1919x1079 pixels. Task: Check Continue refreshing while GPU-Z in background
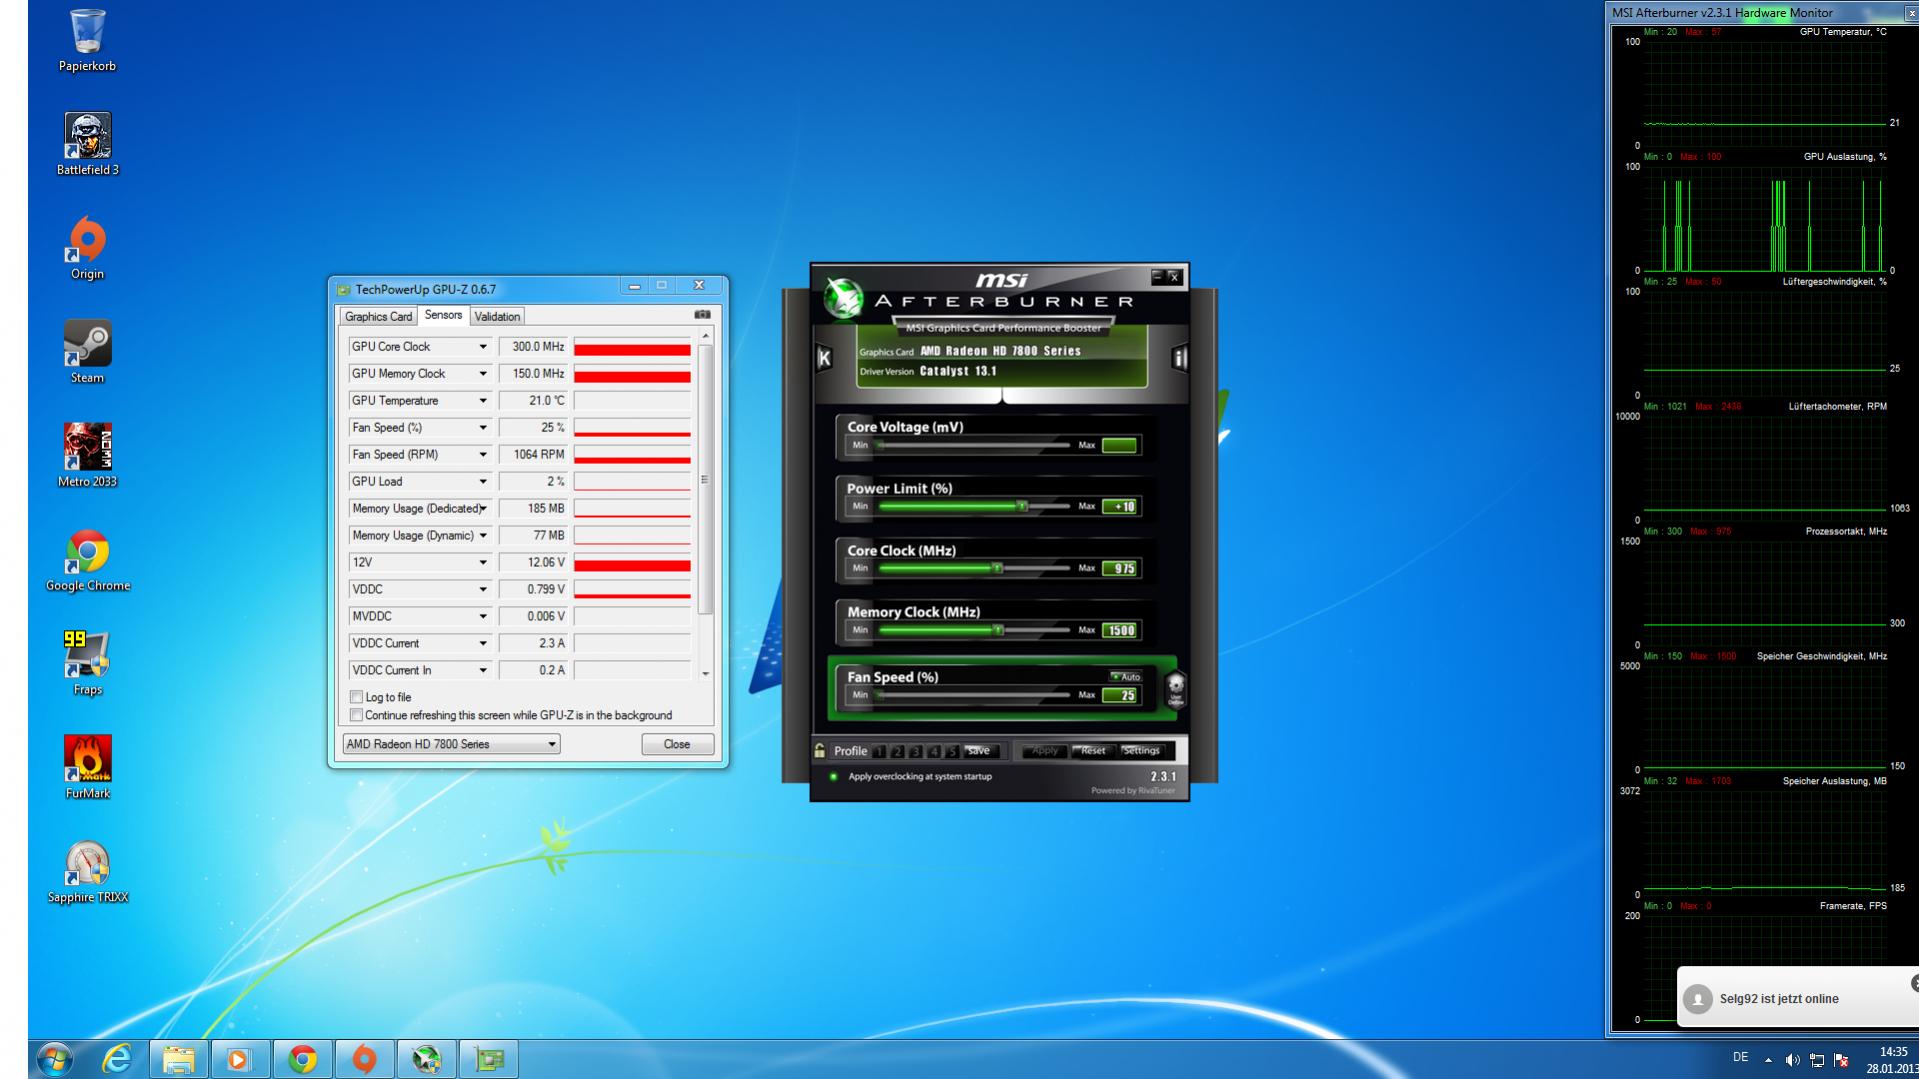point(356,715)
